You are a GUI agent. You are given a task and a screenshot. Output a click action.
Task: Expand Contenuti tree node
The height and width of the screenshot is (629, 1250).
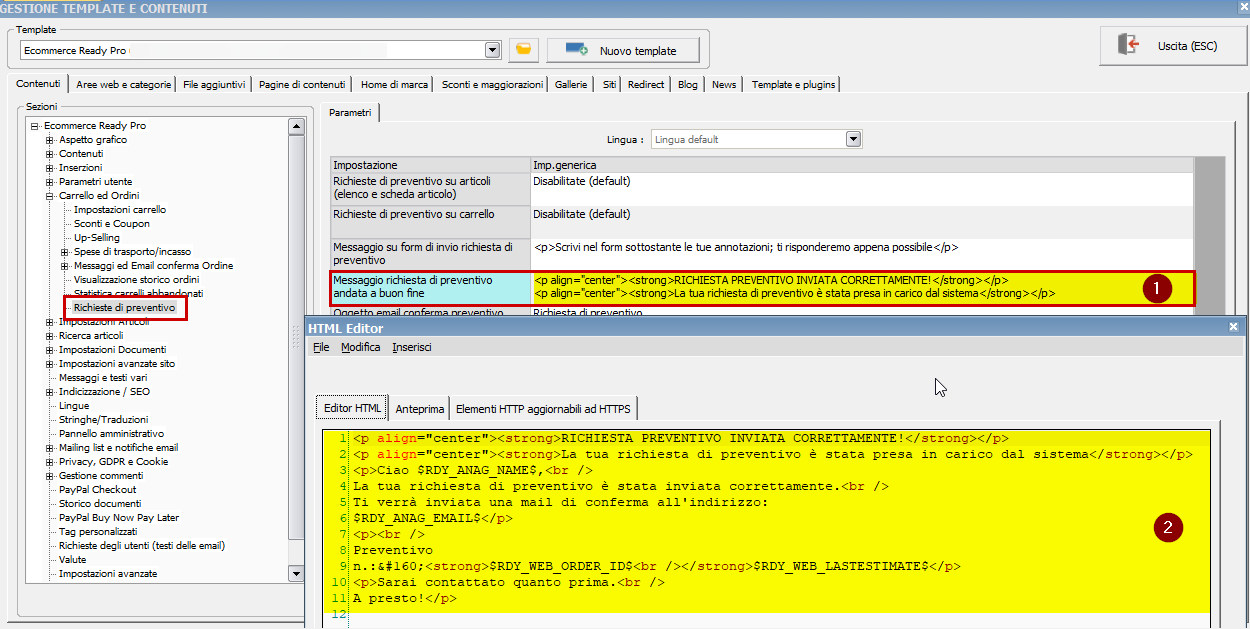coord(50,154)
